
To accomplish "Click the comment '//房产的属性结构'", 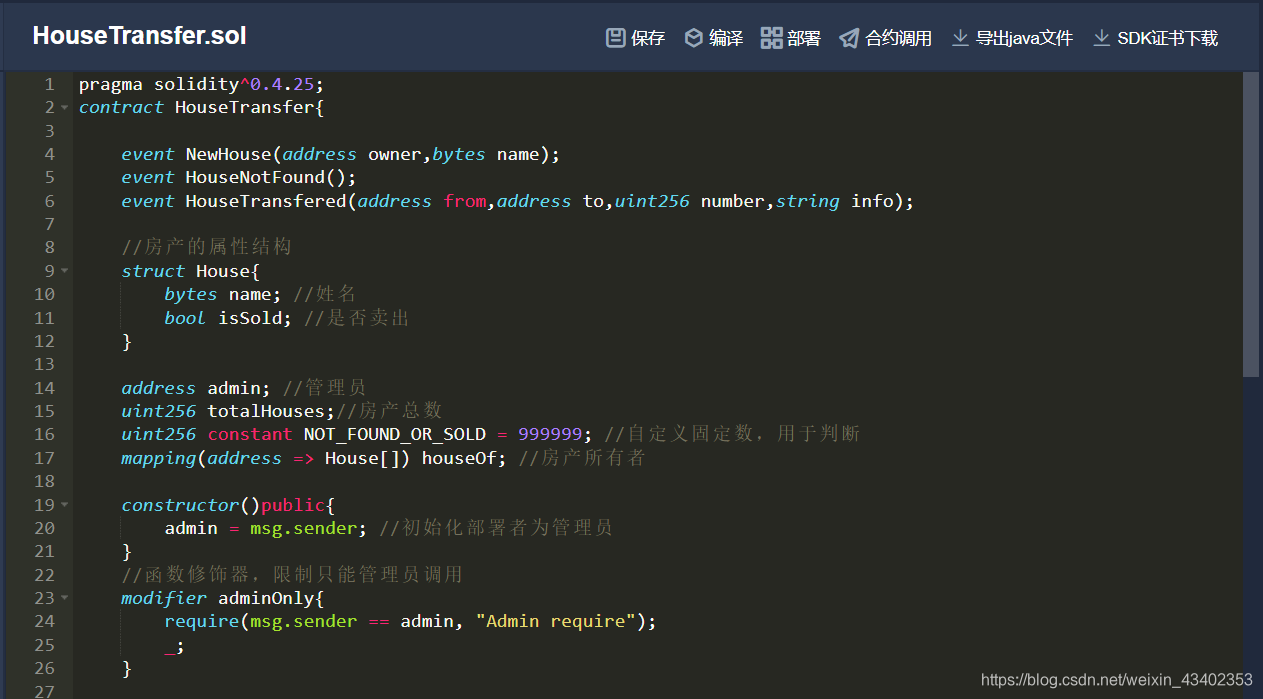I will tap(207, 247).
